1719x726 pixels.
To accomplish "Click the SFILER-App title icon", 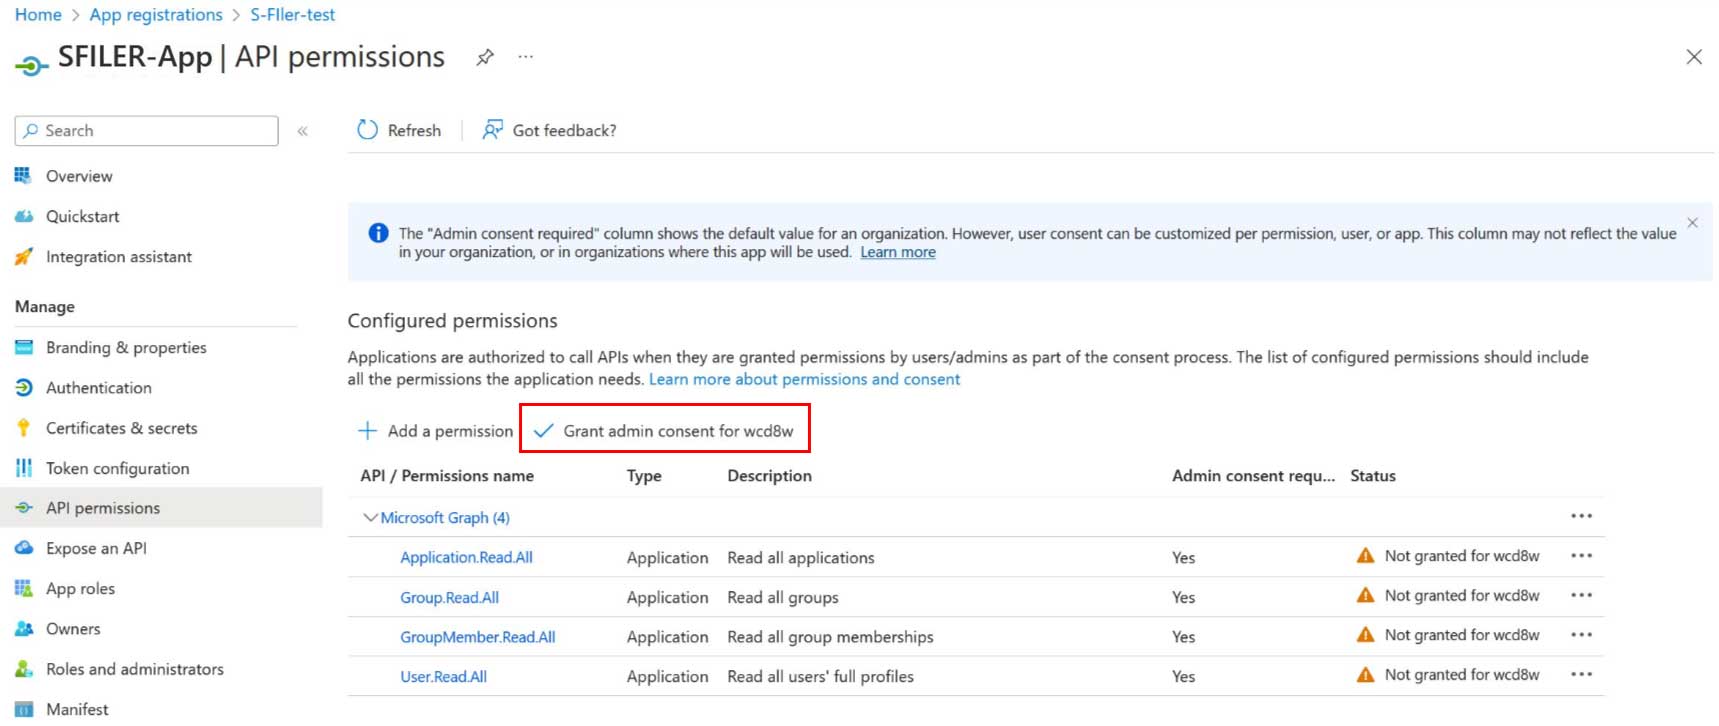I will point(31,66).
